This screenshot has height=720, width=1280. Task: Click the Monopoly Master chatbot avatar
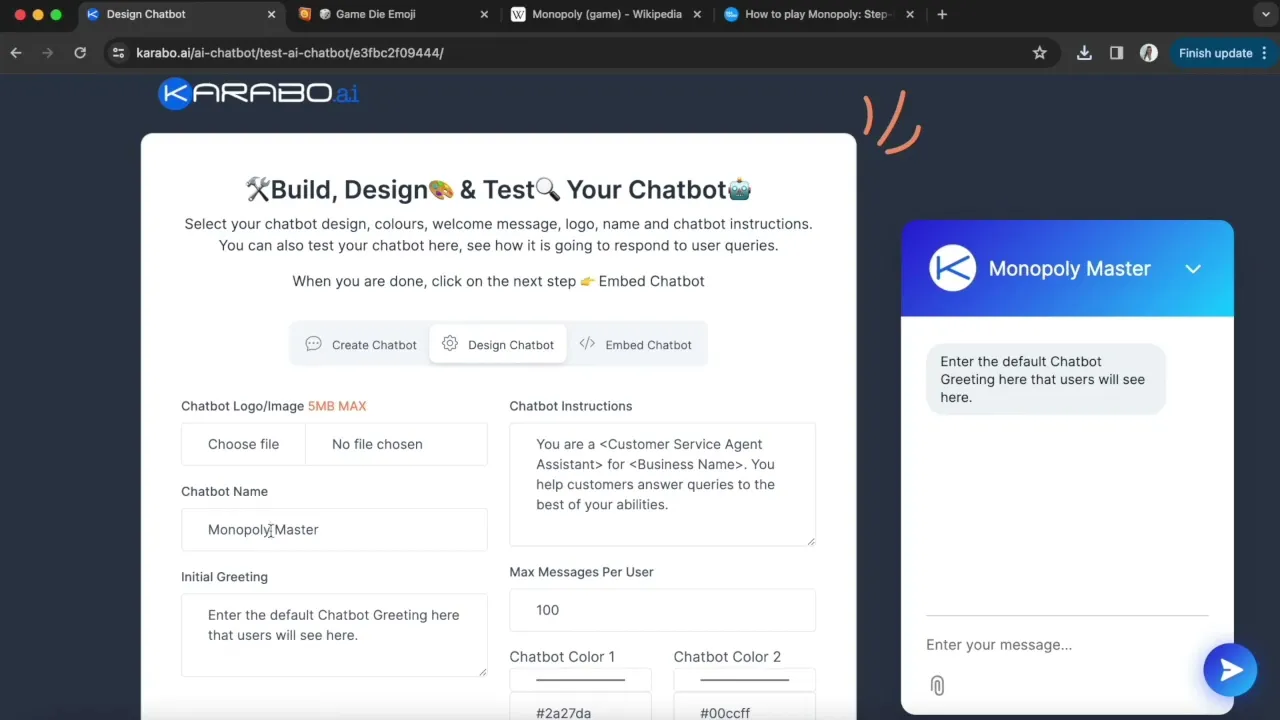click(x=952, y=268)
